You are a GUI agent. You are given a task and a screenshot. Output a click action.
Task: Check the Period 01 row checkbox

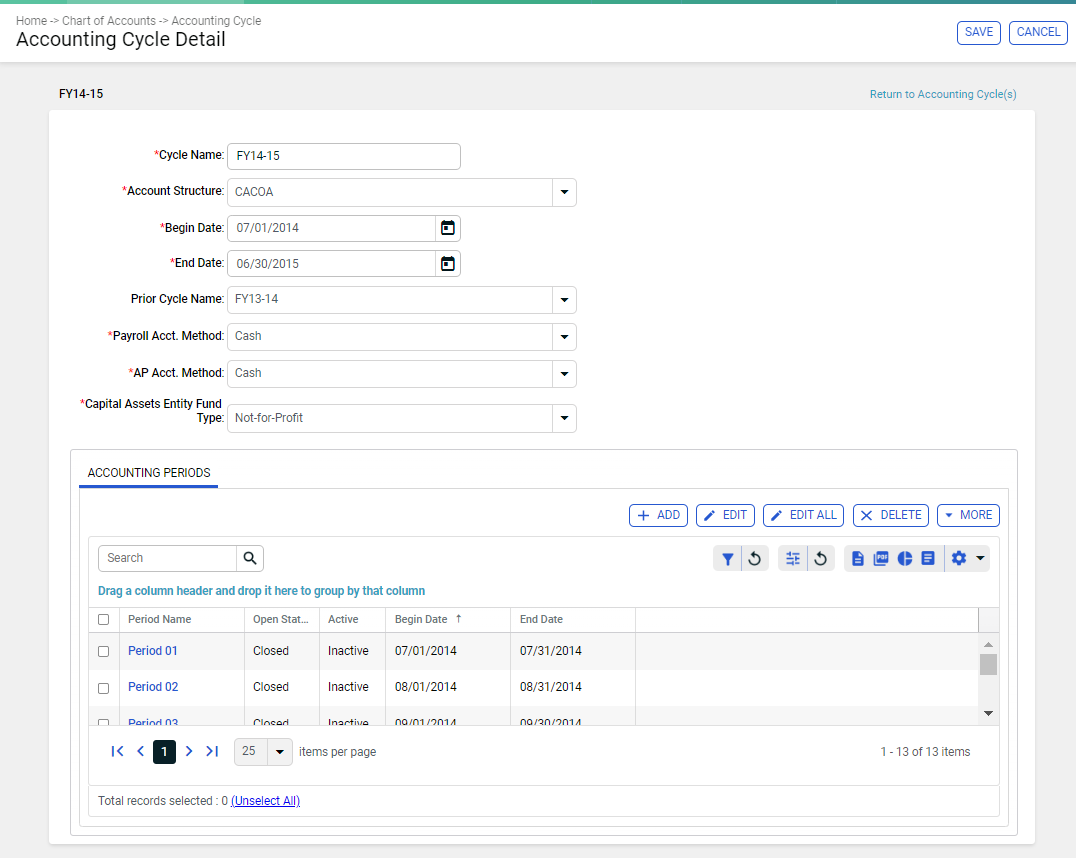[104, 651]
